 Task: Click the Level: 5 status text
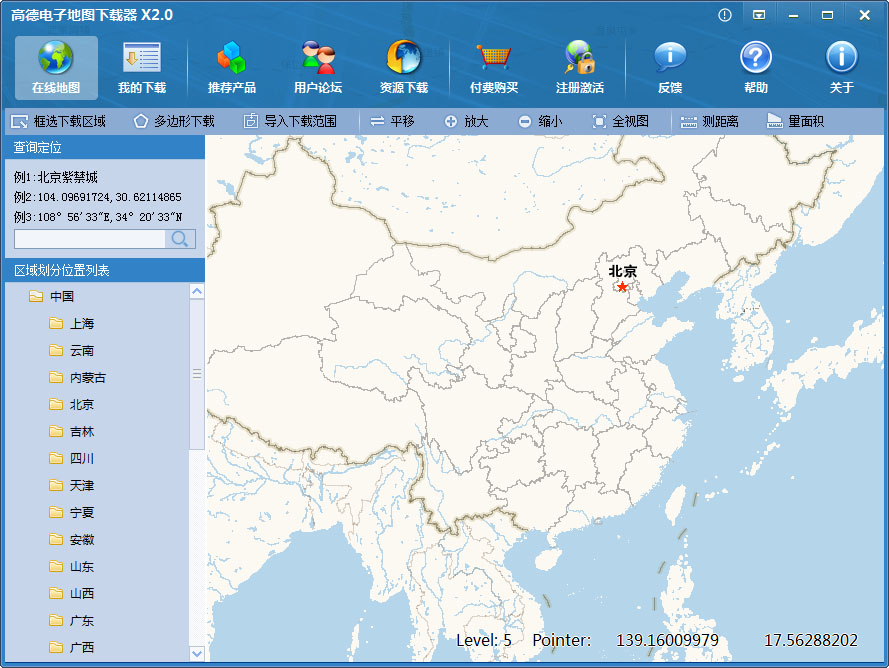click(484, 640)
